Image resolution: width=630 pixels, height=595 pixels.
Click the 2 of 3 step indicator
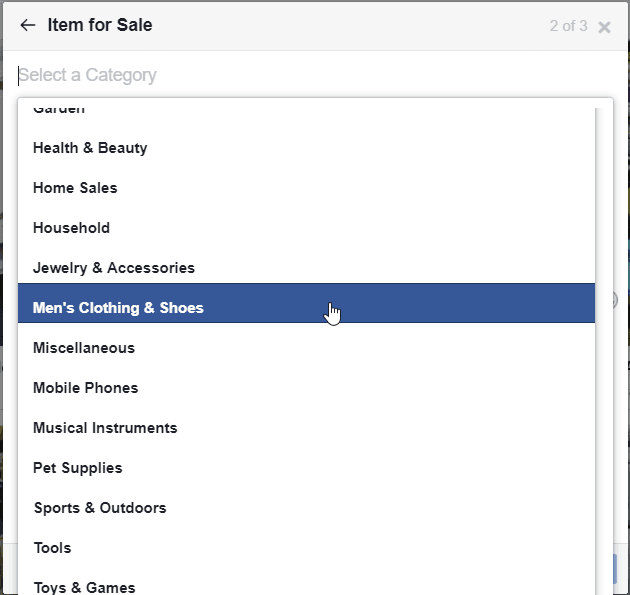click(568, 26)
